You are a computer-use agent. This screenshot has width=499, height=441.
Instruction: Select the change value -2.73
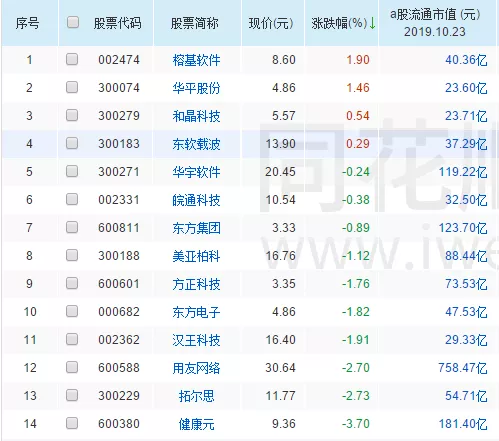pos(356,396)
